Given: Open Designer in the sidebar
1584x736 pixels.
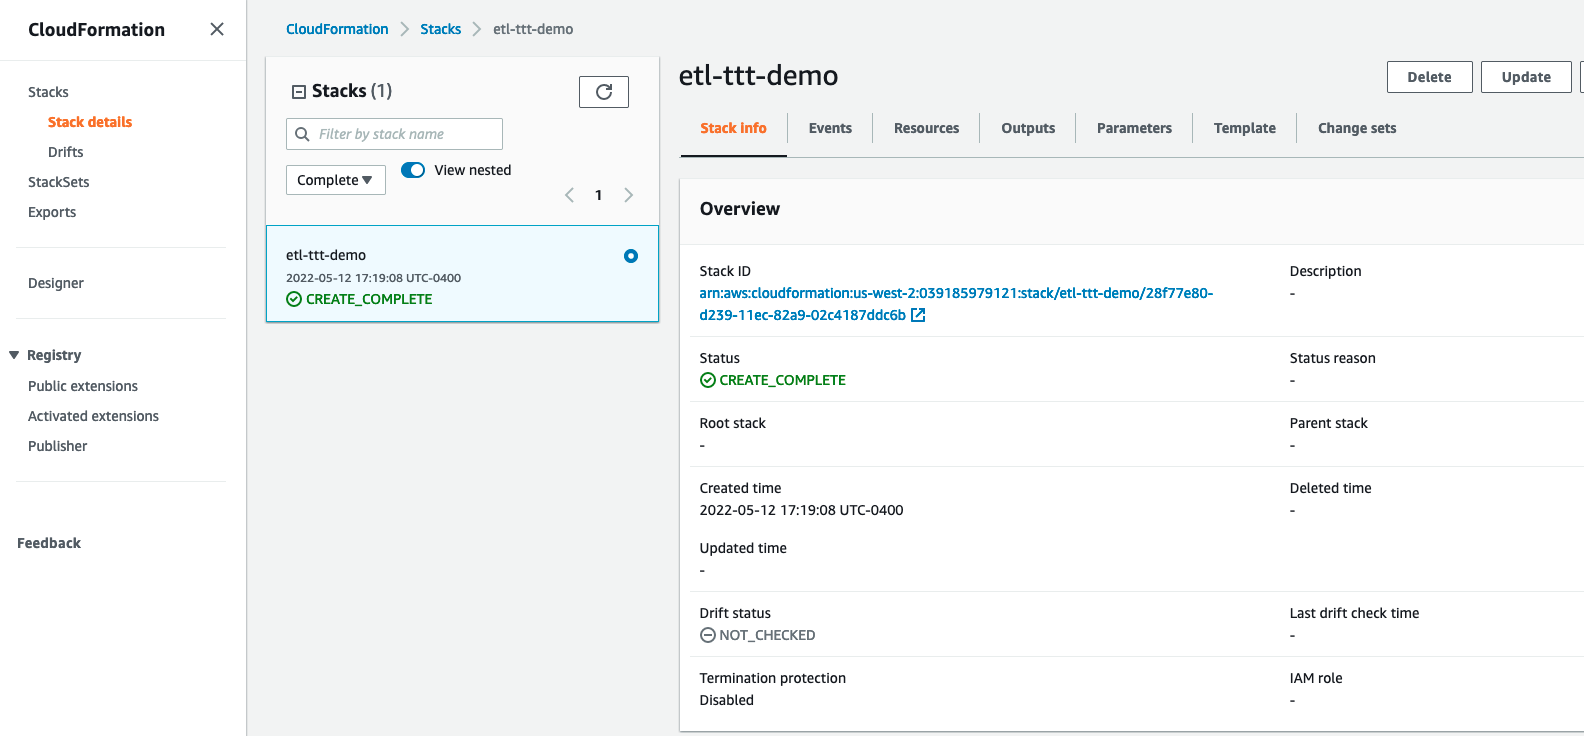Looking at the screenshot, I should pos(56,283).
